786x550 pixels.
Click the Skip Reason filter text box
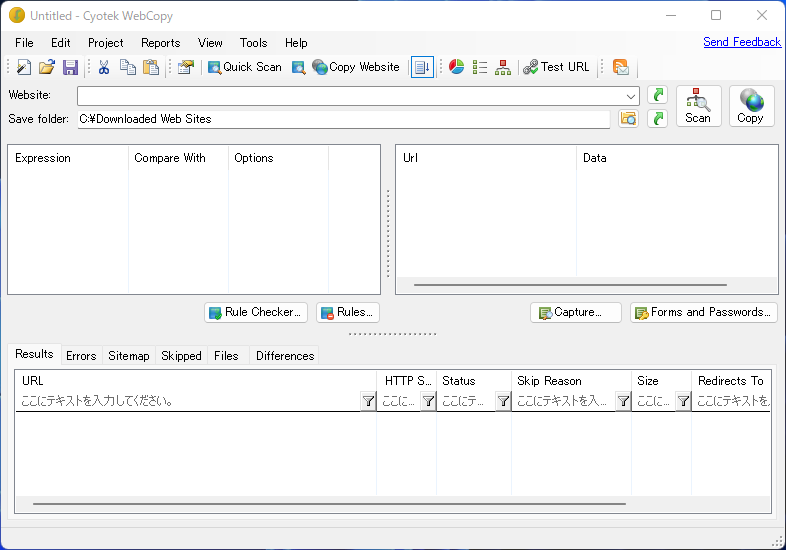coord(564,401)
